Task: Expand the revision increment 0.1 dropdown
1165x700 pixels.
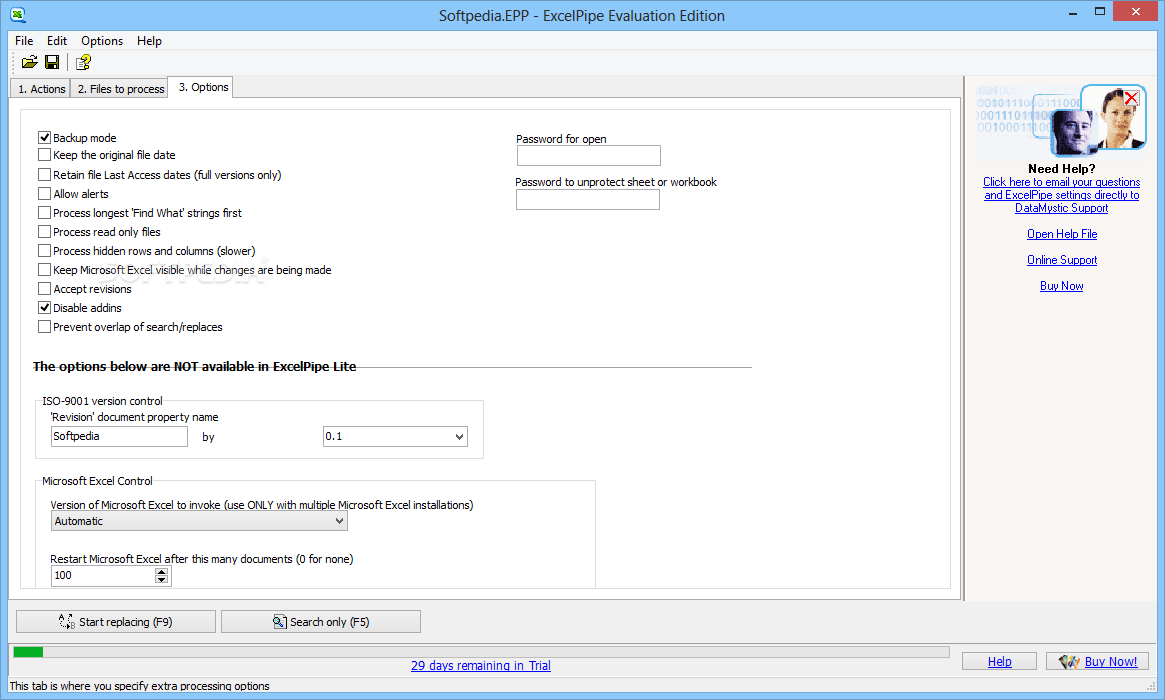Action: [x=459, y=437]
